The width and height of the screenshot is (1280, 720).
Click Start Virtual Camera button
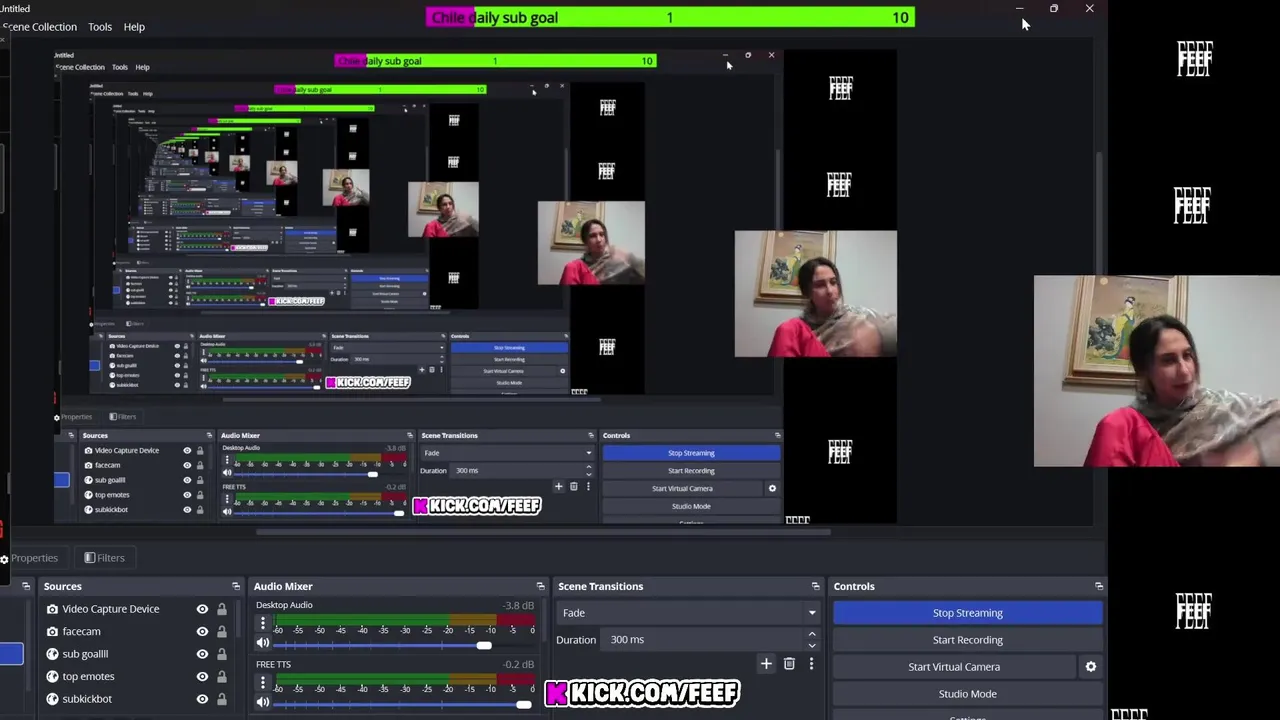tap(953, 667)
